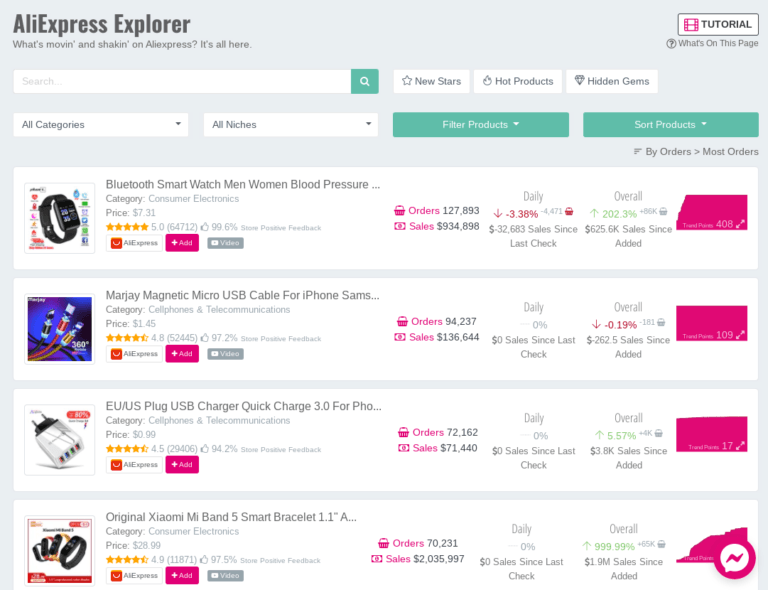This screenshot has width=768, height=590.
Task: Open the Filter Products menu
Action: [481, 125]
